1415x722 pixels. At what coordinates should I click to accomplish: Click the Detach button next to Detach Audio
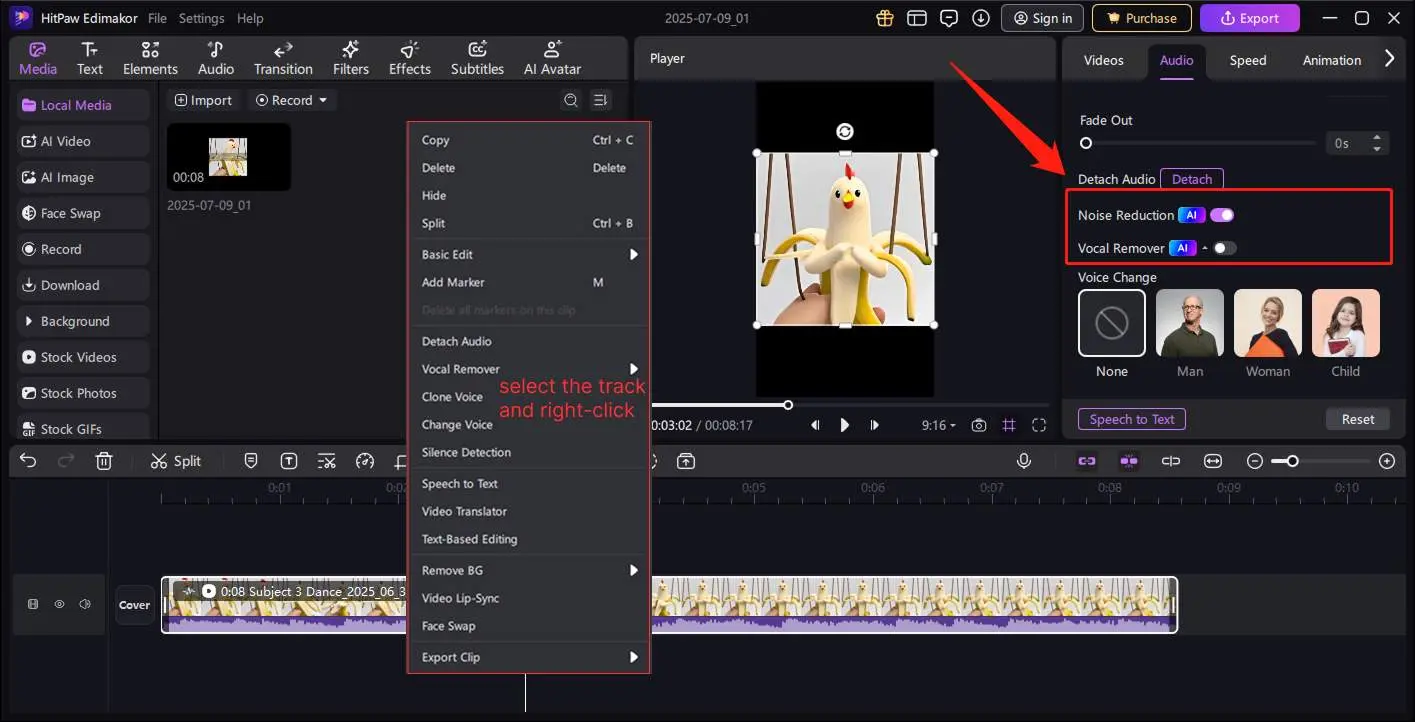tap(1191, 178)
